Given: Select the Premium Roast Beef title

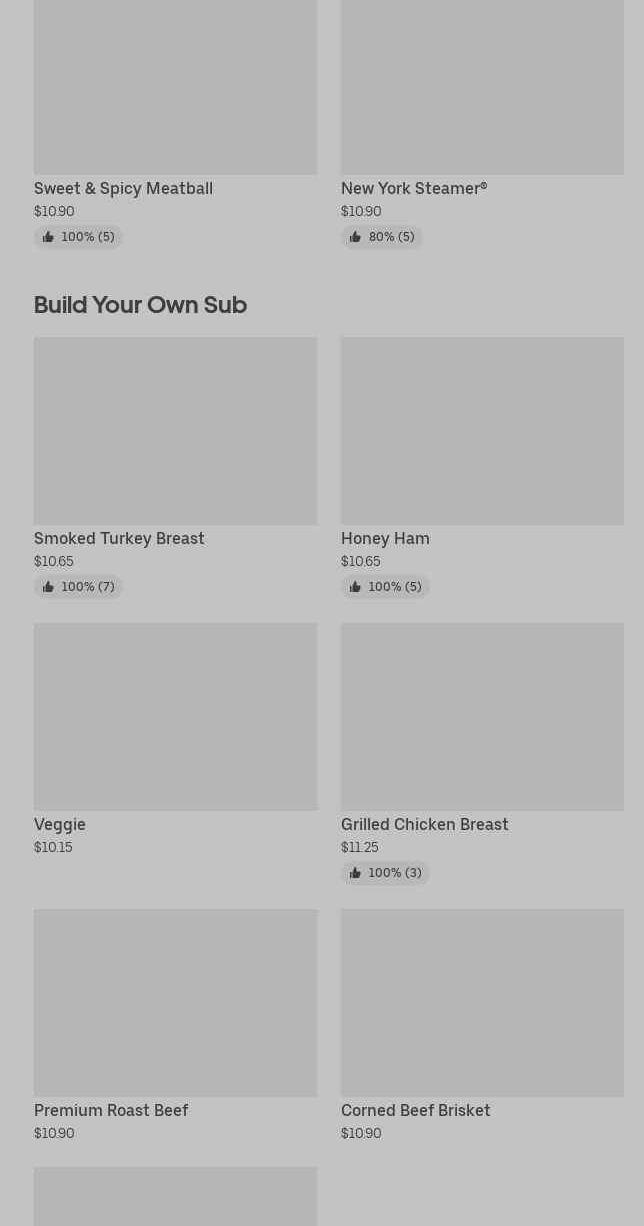Looking at the screenshot, I should click(111, 1110).
